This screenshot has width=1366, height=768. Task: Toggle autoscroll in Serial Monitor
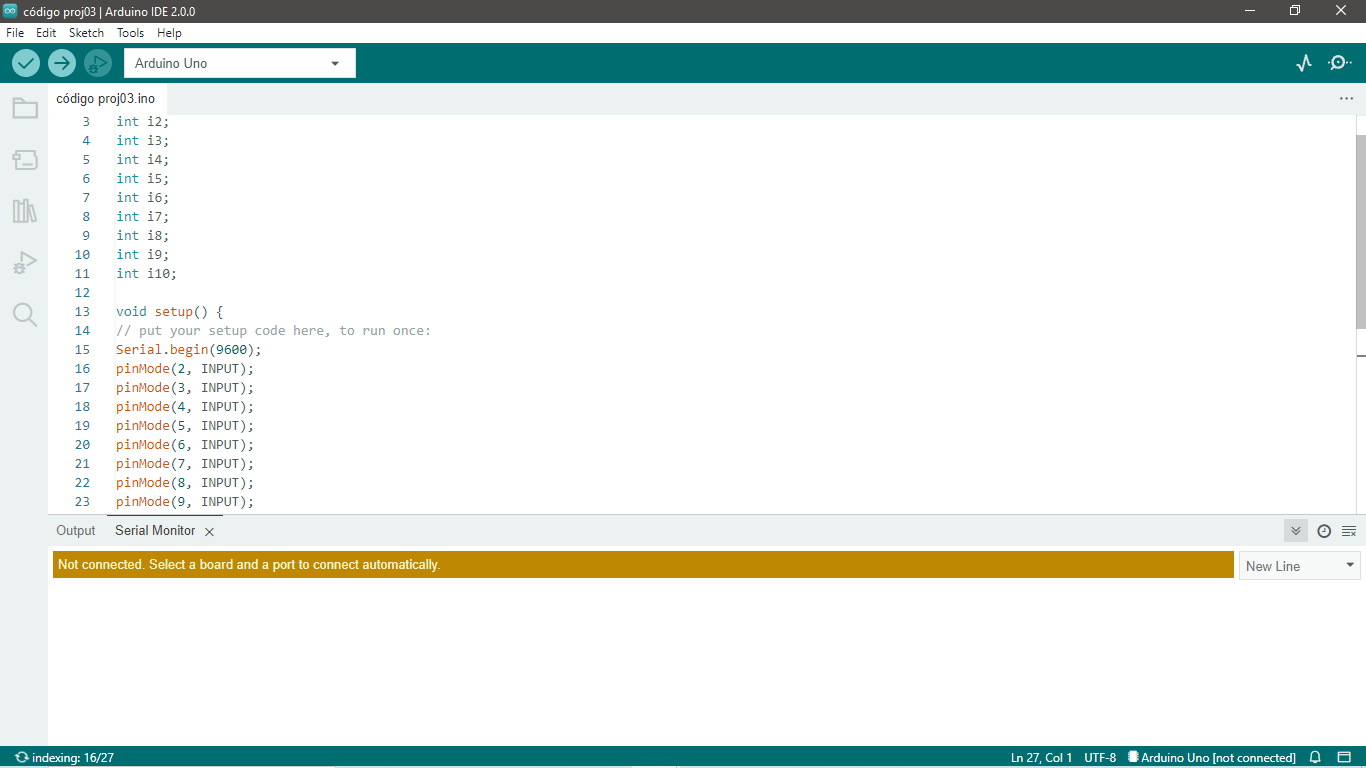[x=1296, y=531]
